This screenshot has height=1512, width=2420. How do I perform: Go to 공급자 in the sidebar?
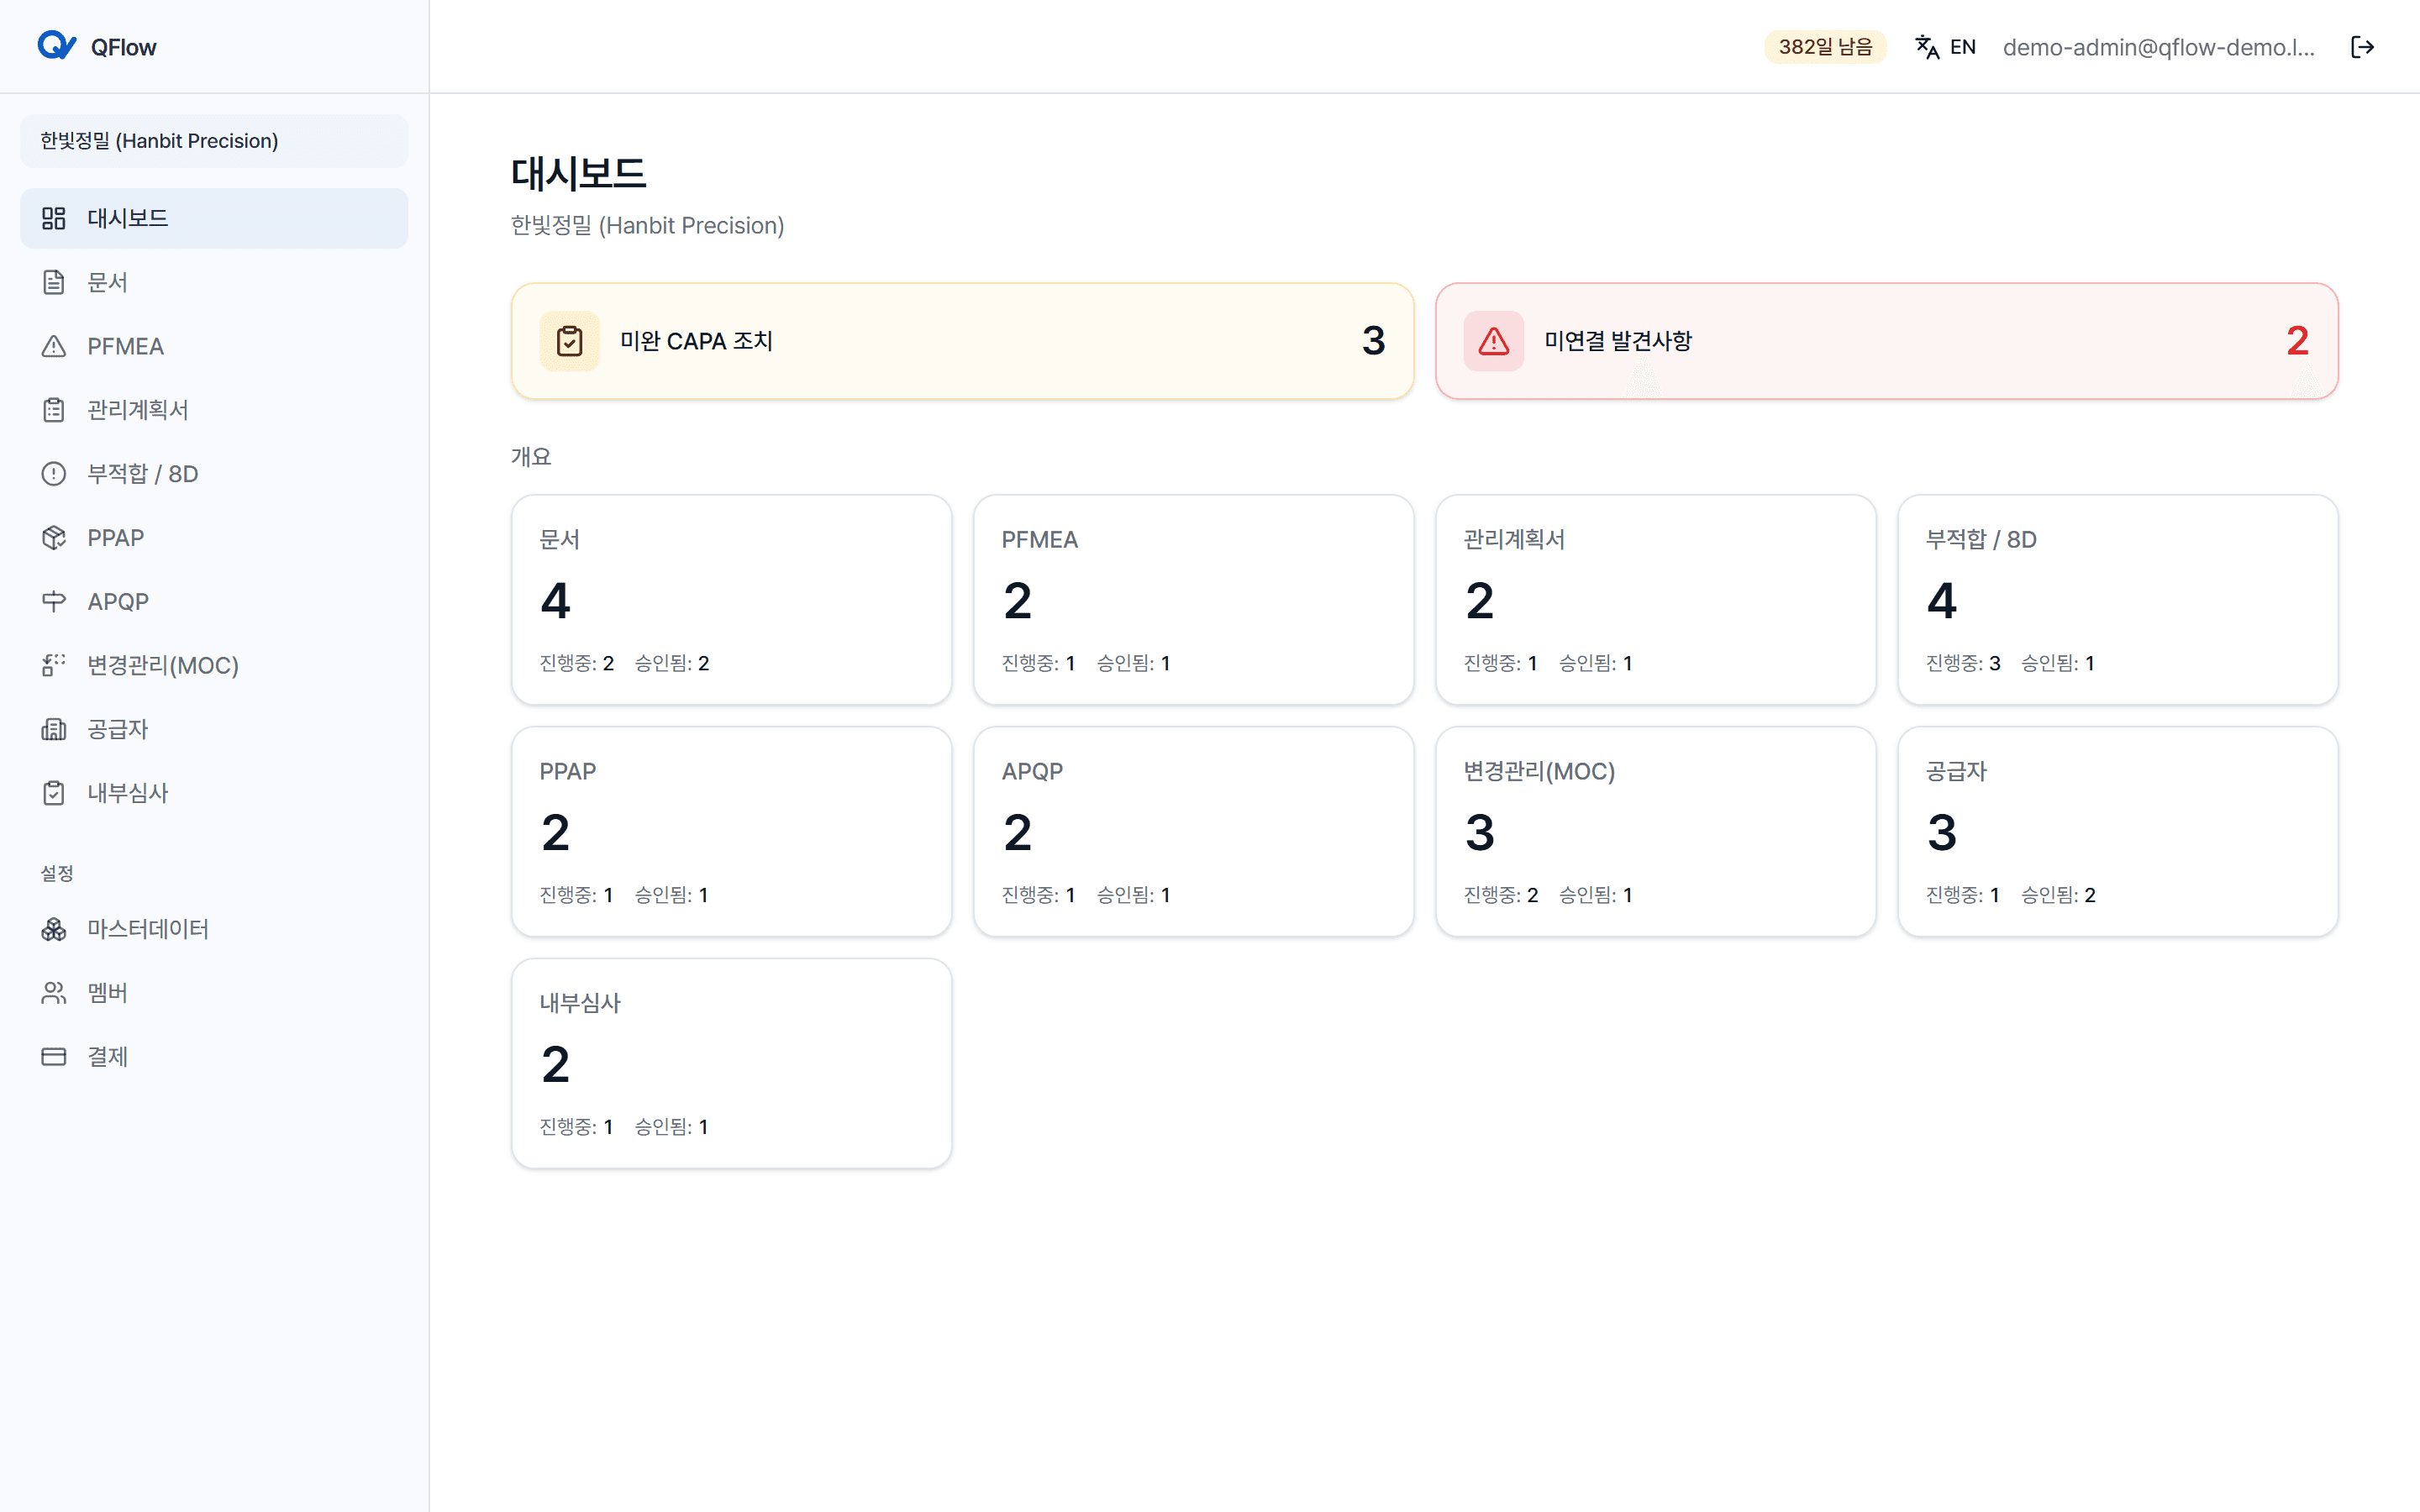click(x=214, y=729)
